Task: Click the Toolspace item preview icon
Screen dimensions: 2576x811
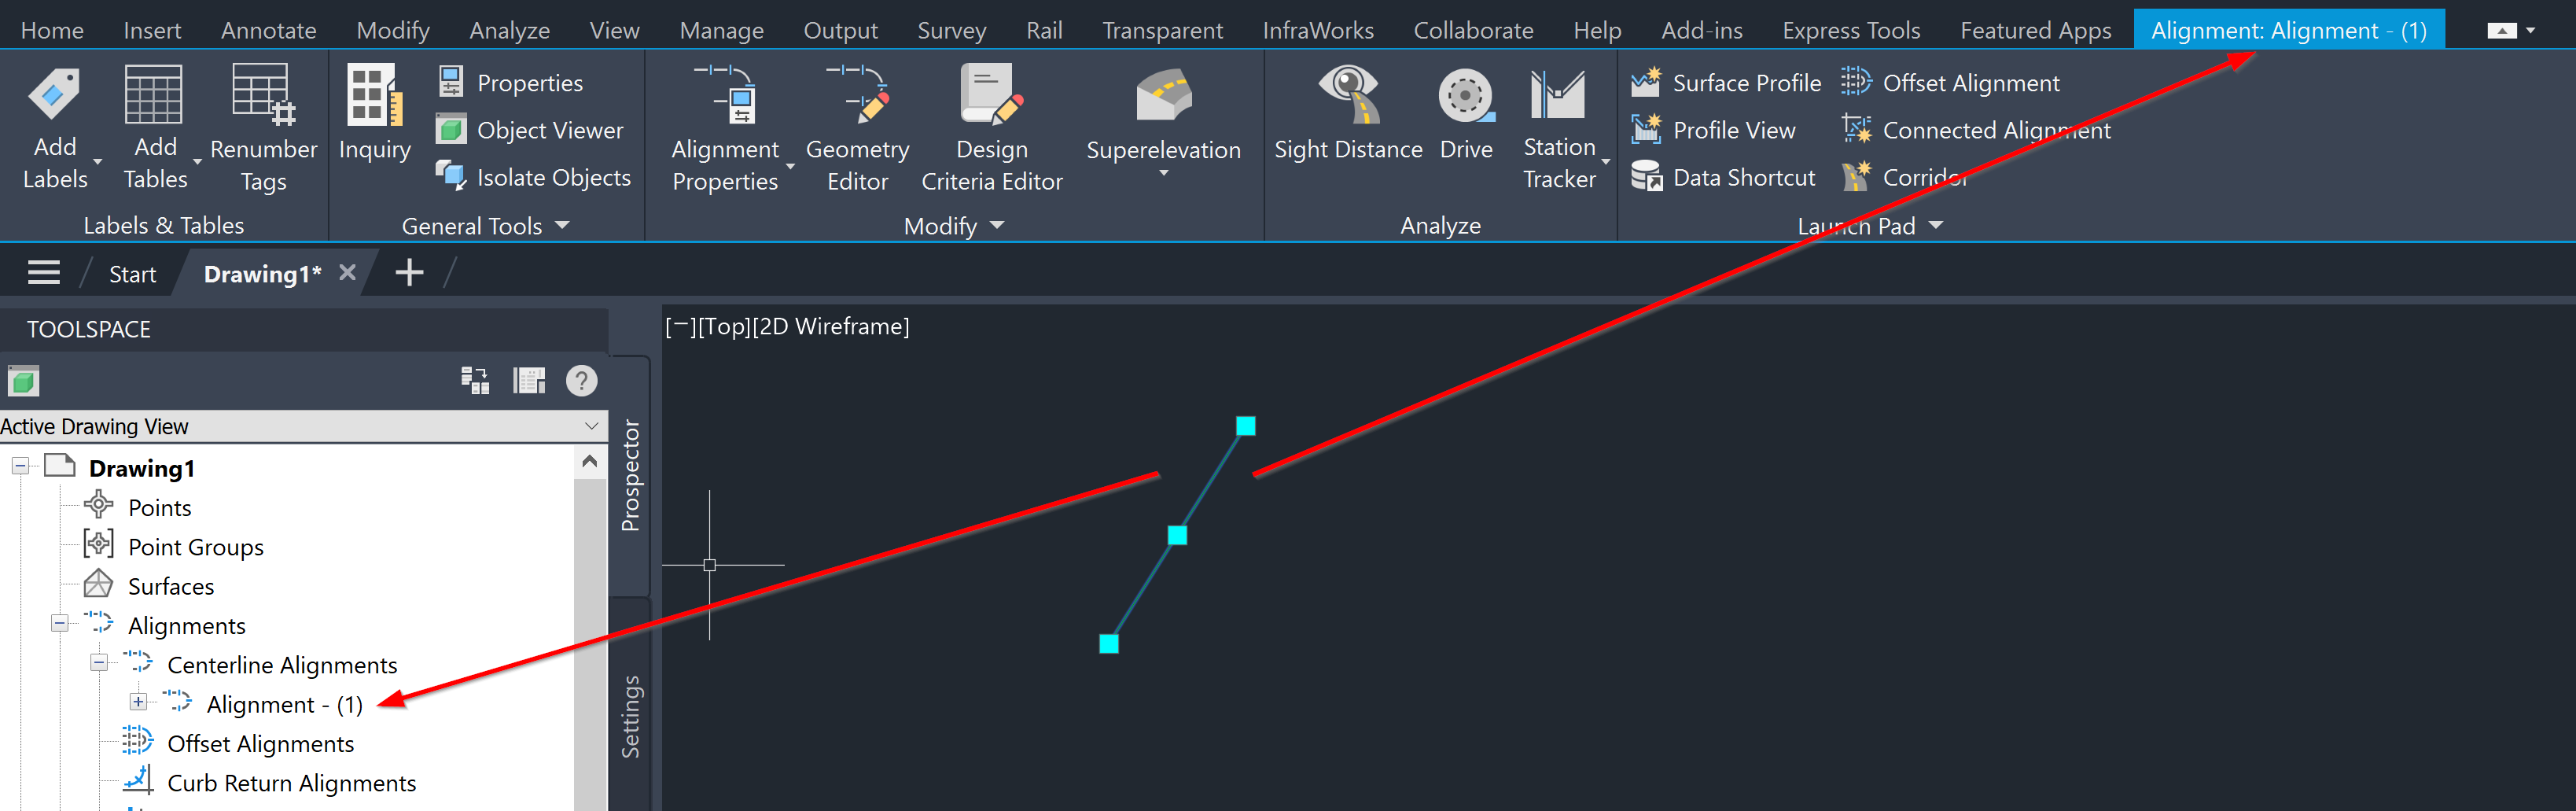Action: [475, 381]
